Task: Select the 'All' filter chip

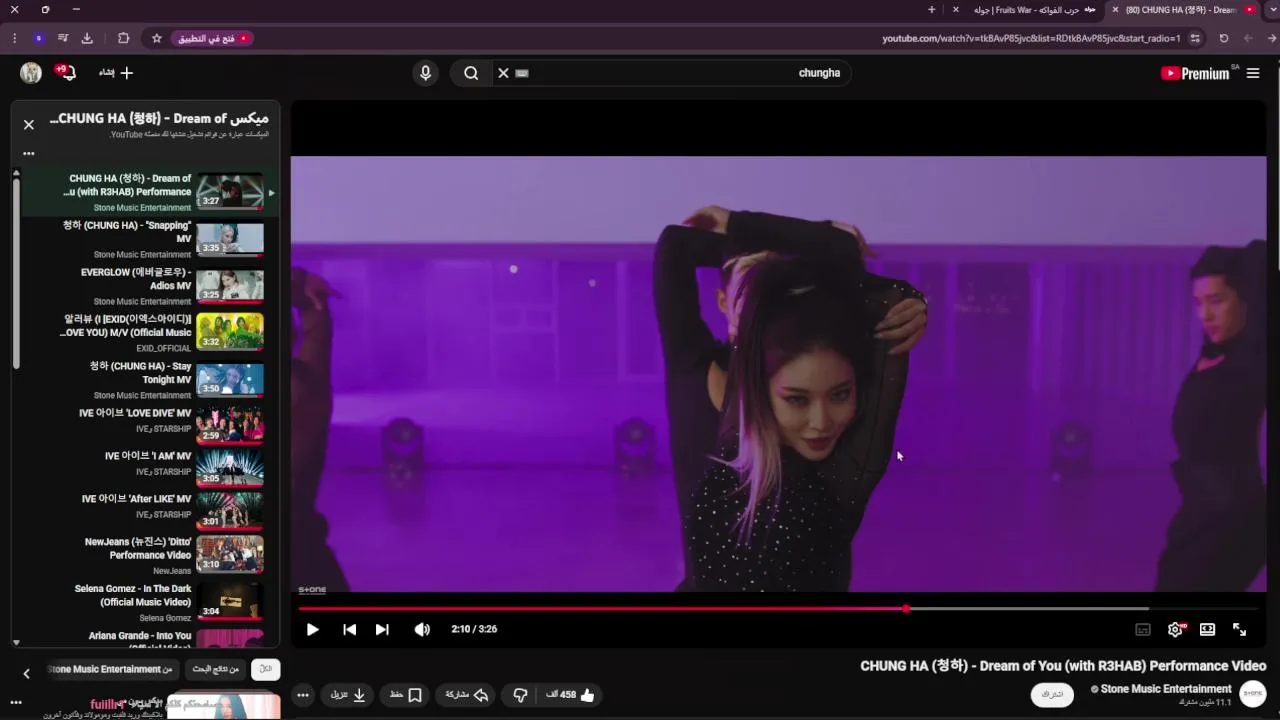Action: [265, 670]
